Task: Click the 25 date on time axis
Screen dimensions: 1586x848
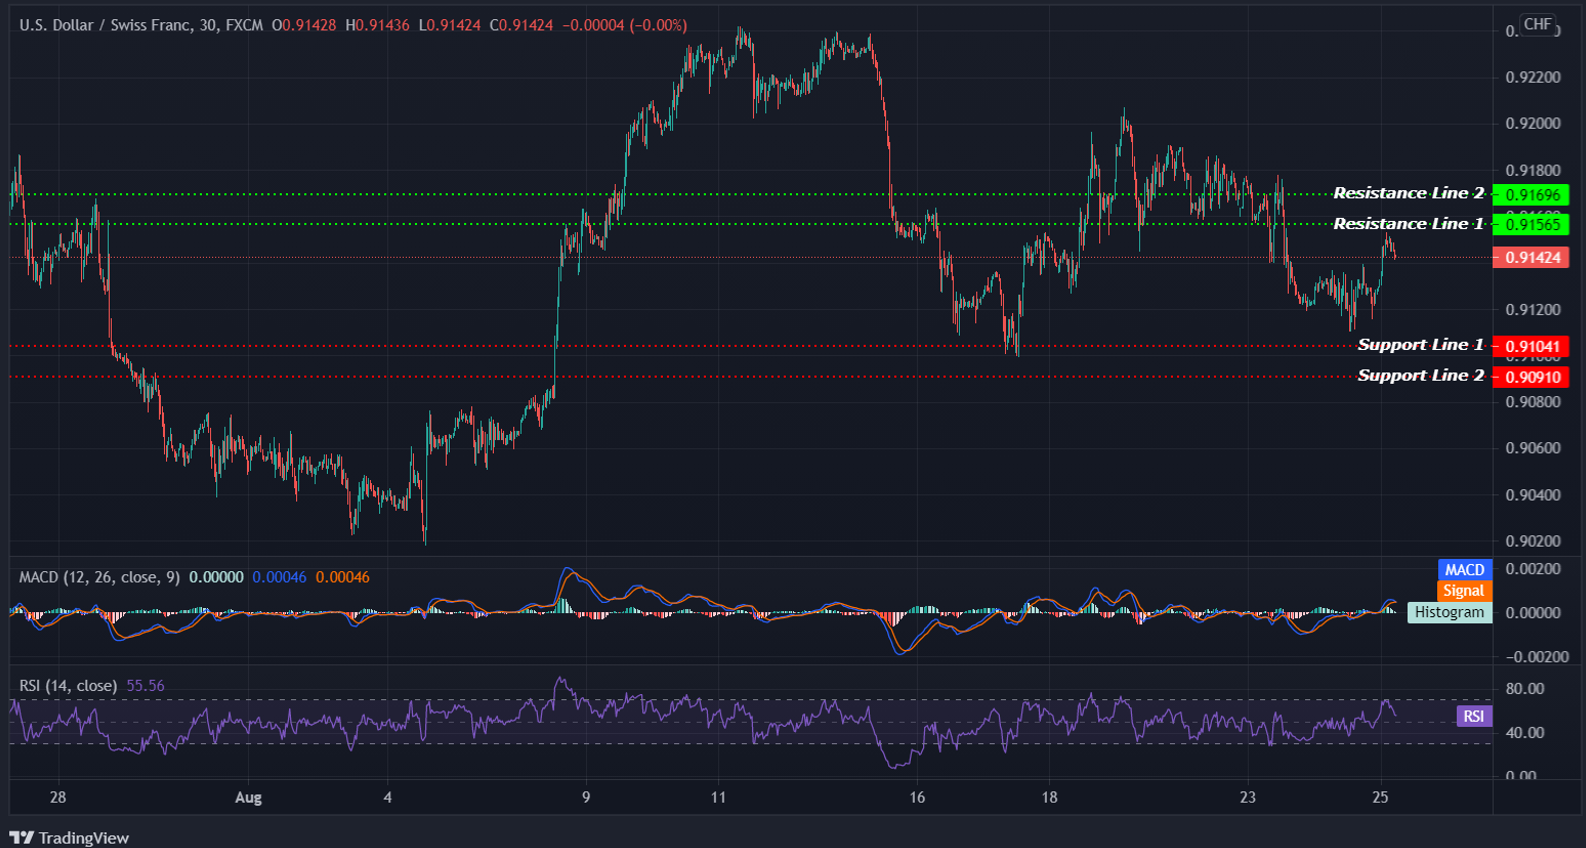Action: click(x=1380, y=798)
